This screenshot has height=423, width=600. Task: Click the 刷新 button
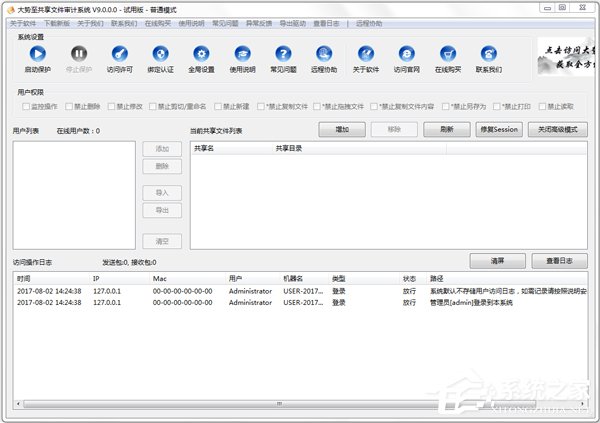coord(447,130)
